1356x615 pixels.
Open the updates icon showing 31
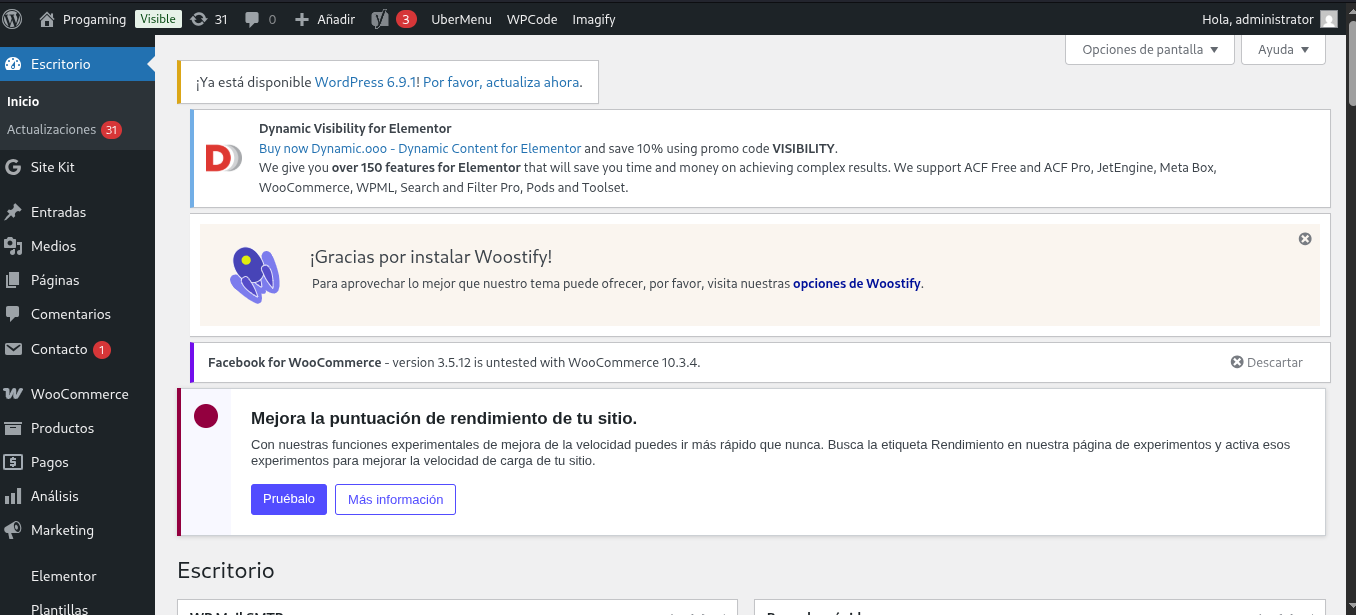click(x=199, y=19)
